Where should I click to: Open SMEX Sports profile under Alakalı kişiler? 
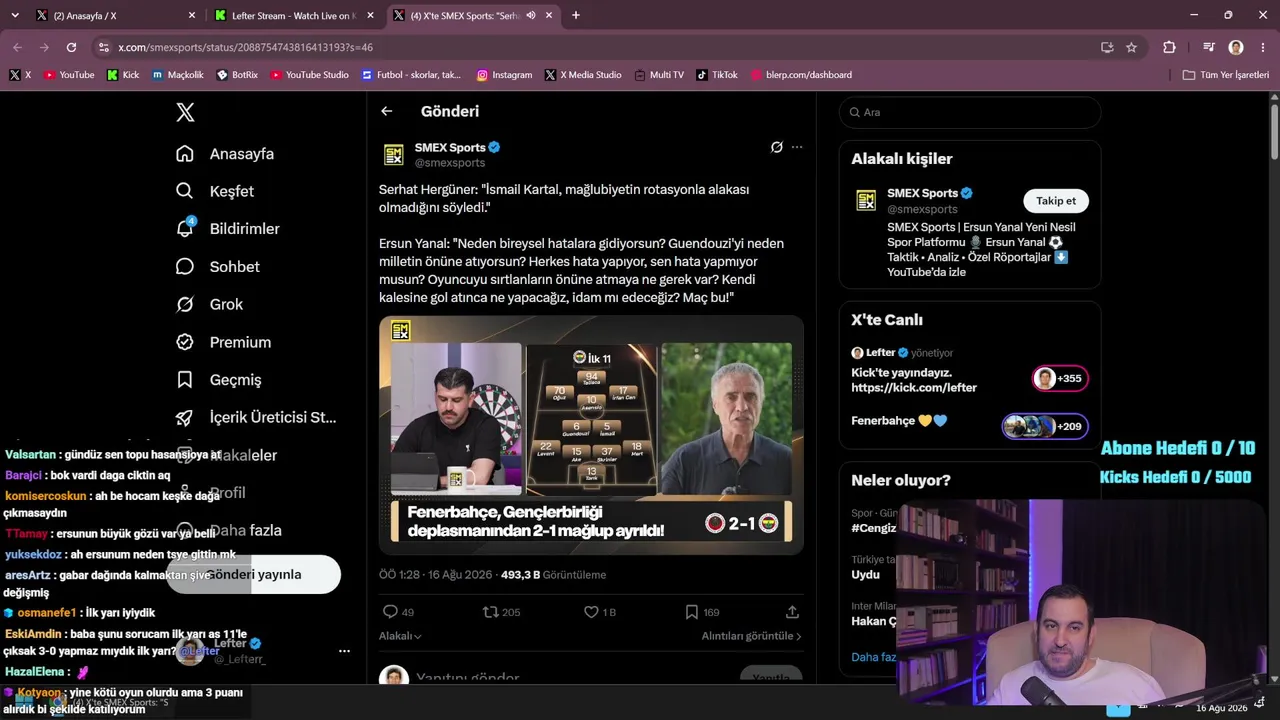(923, 193)
